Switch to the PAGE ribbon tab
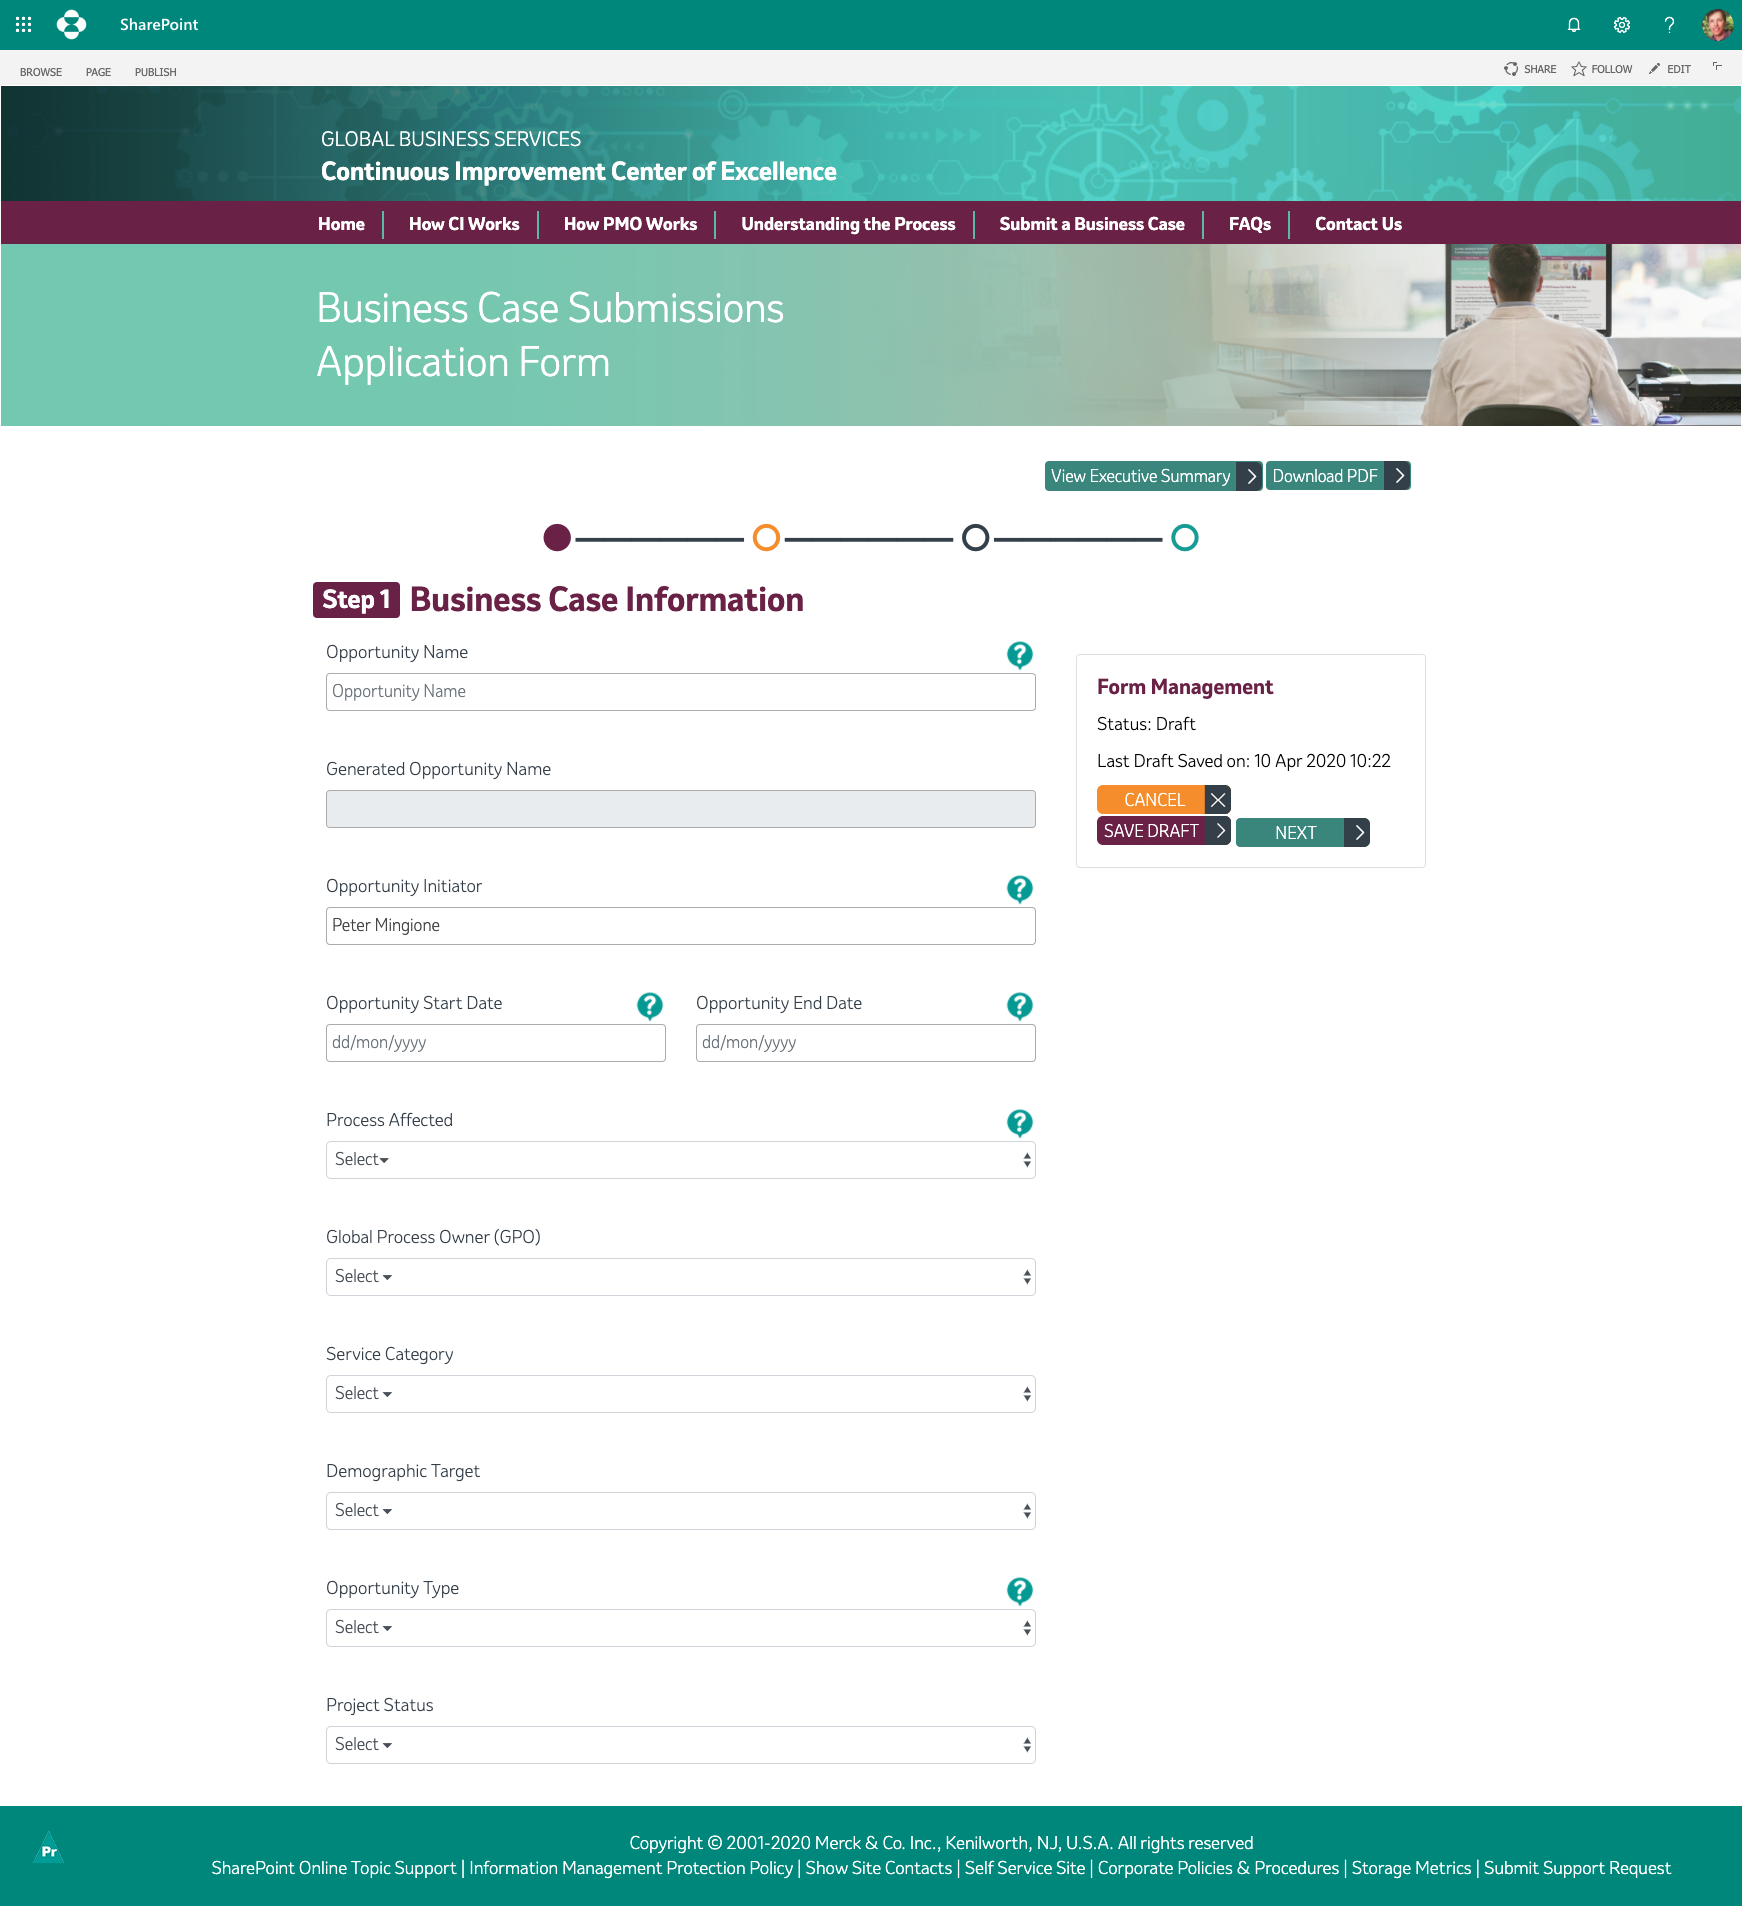 click(x=98, y=72)
